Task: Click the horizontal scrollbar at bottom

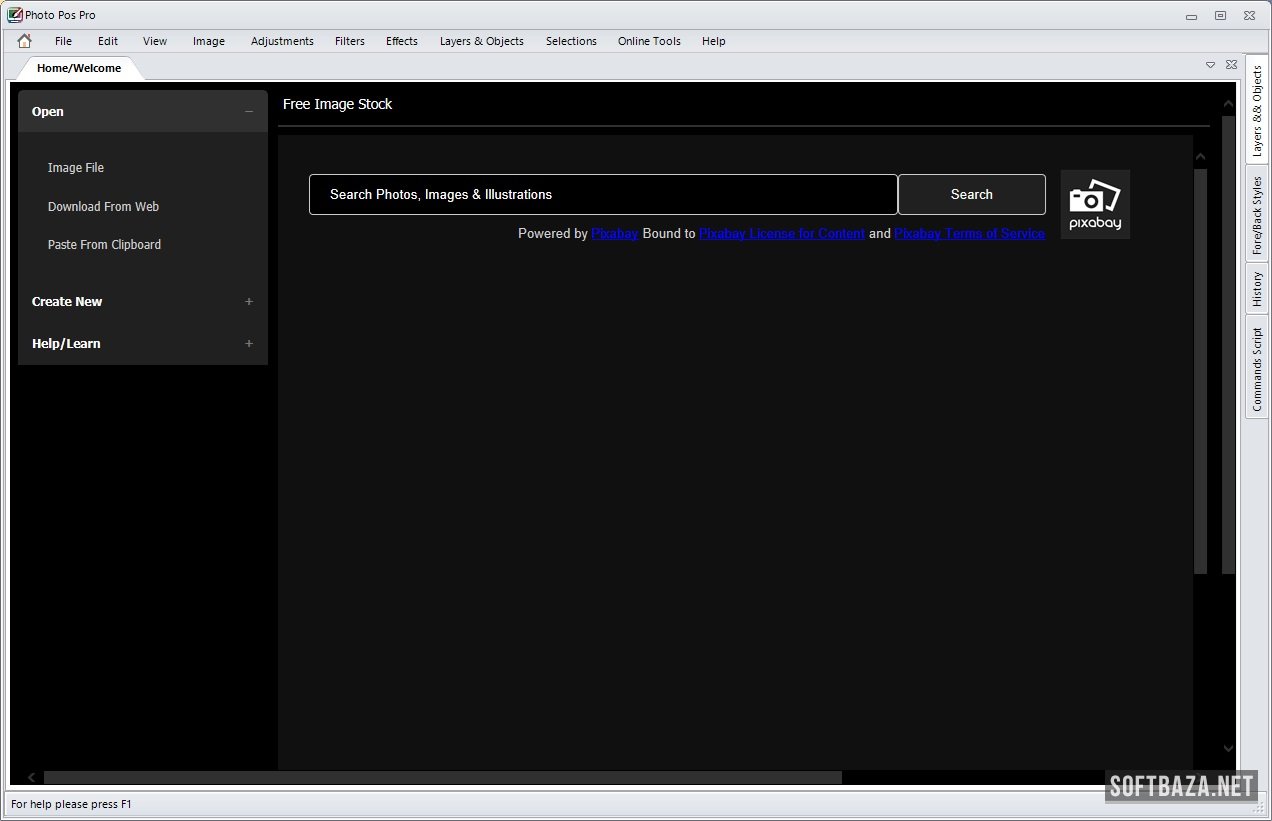Action: click(442, 778)
